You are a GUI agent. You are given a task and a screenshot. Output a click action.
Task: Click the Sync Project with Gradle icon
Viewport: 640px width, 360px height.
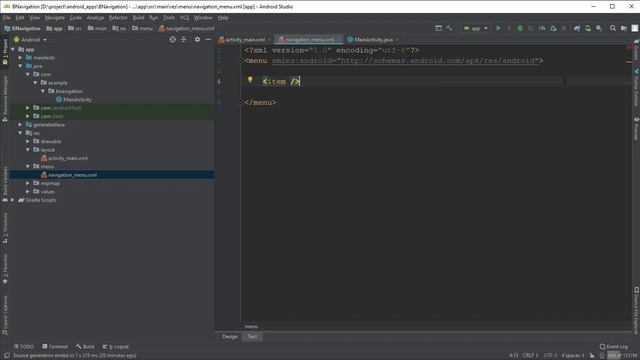pos(577,28)
